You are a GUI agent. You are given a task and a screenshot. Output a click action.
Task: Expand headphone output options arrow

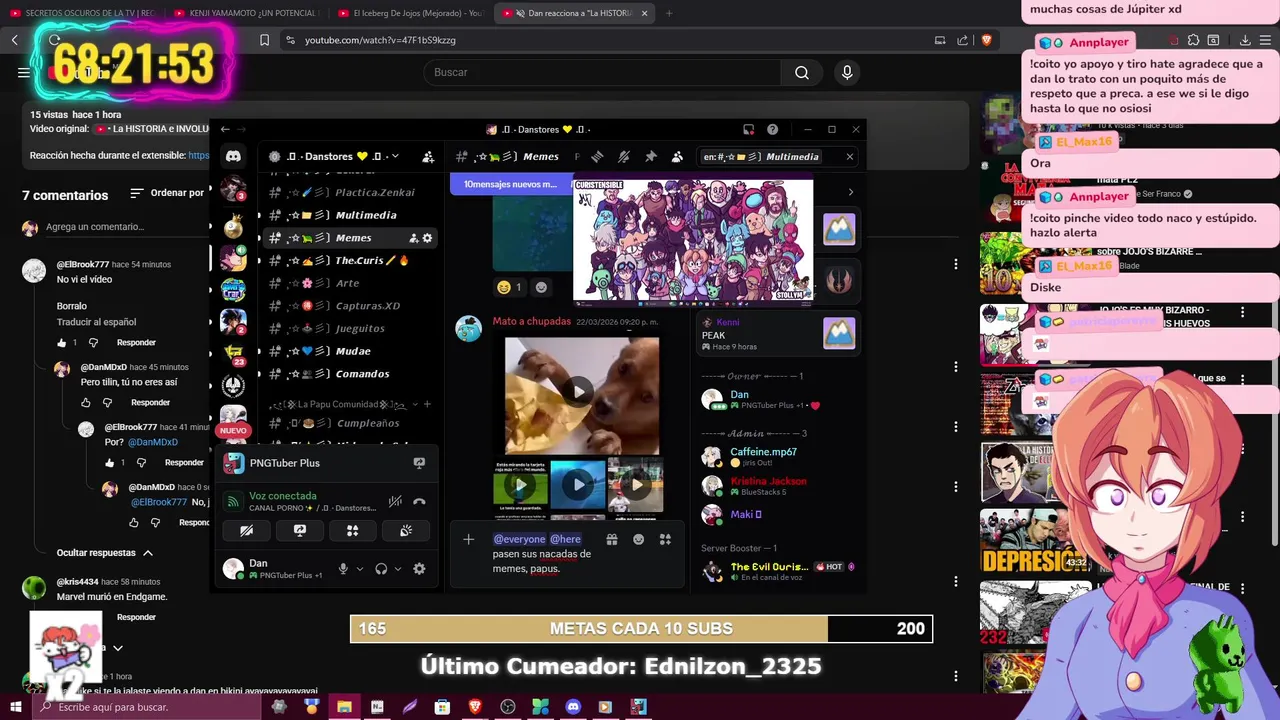click(398, 569)
